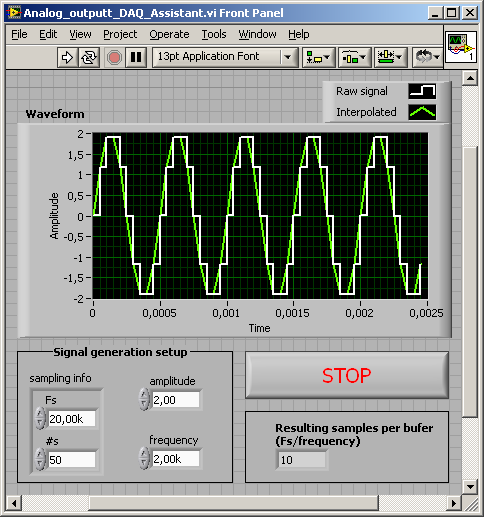The image size is (484, 517).
Task: Click the #s samples input field
Action: click(71, 460)
